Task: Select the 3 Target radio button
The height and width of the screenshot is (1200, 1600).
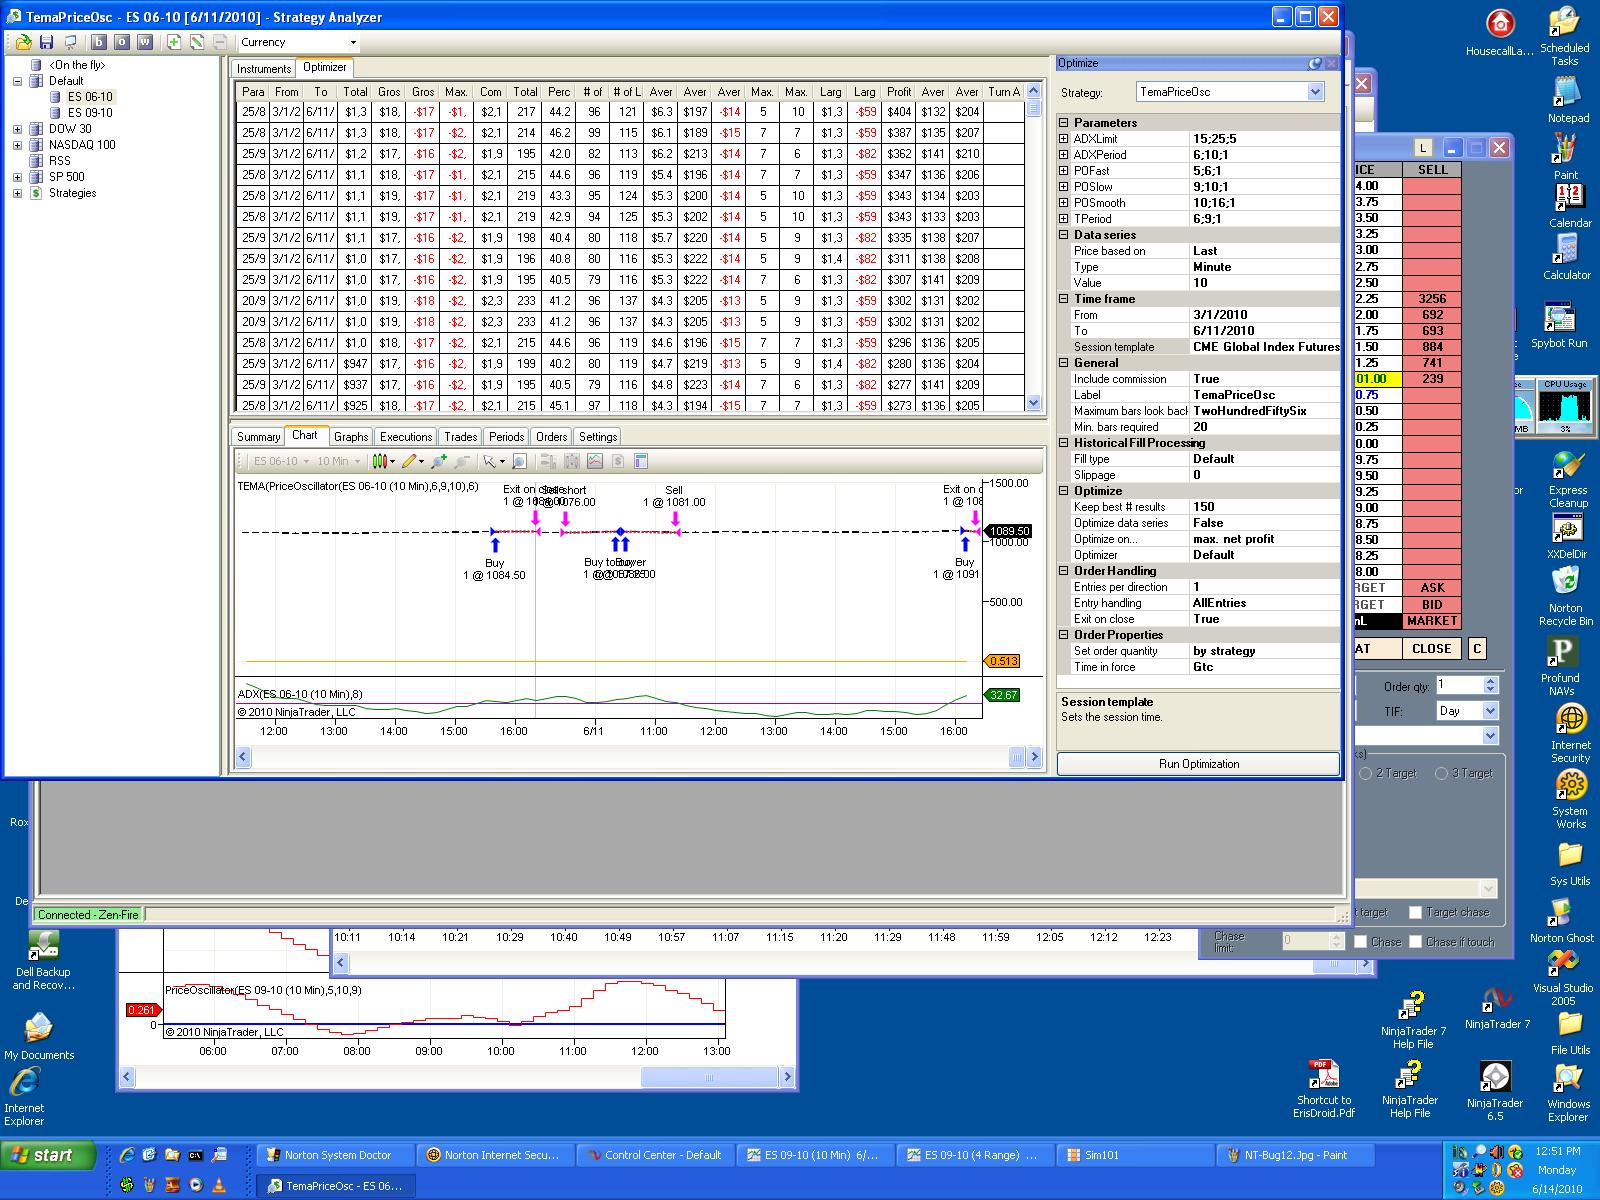Action: [1441, 773]
